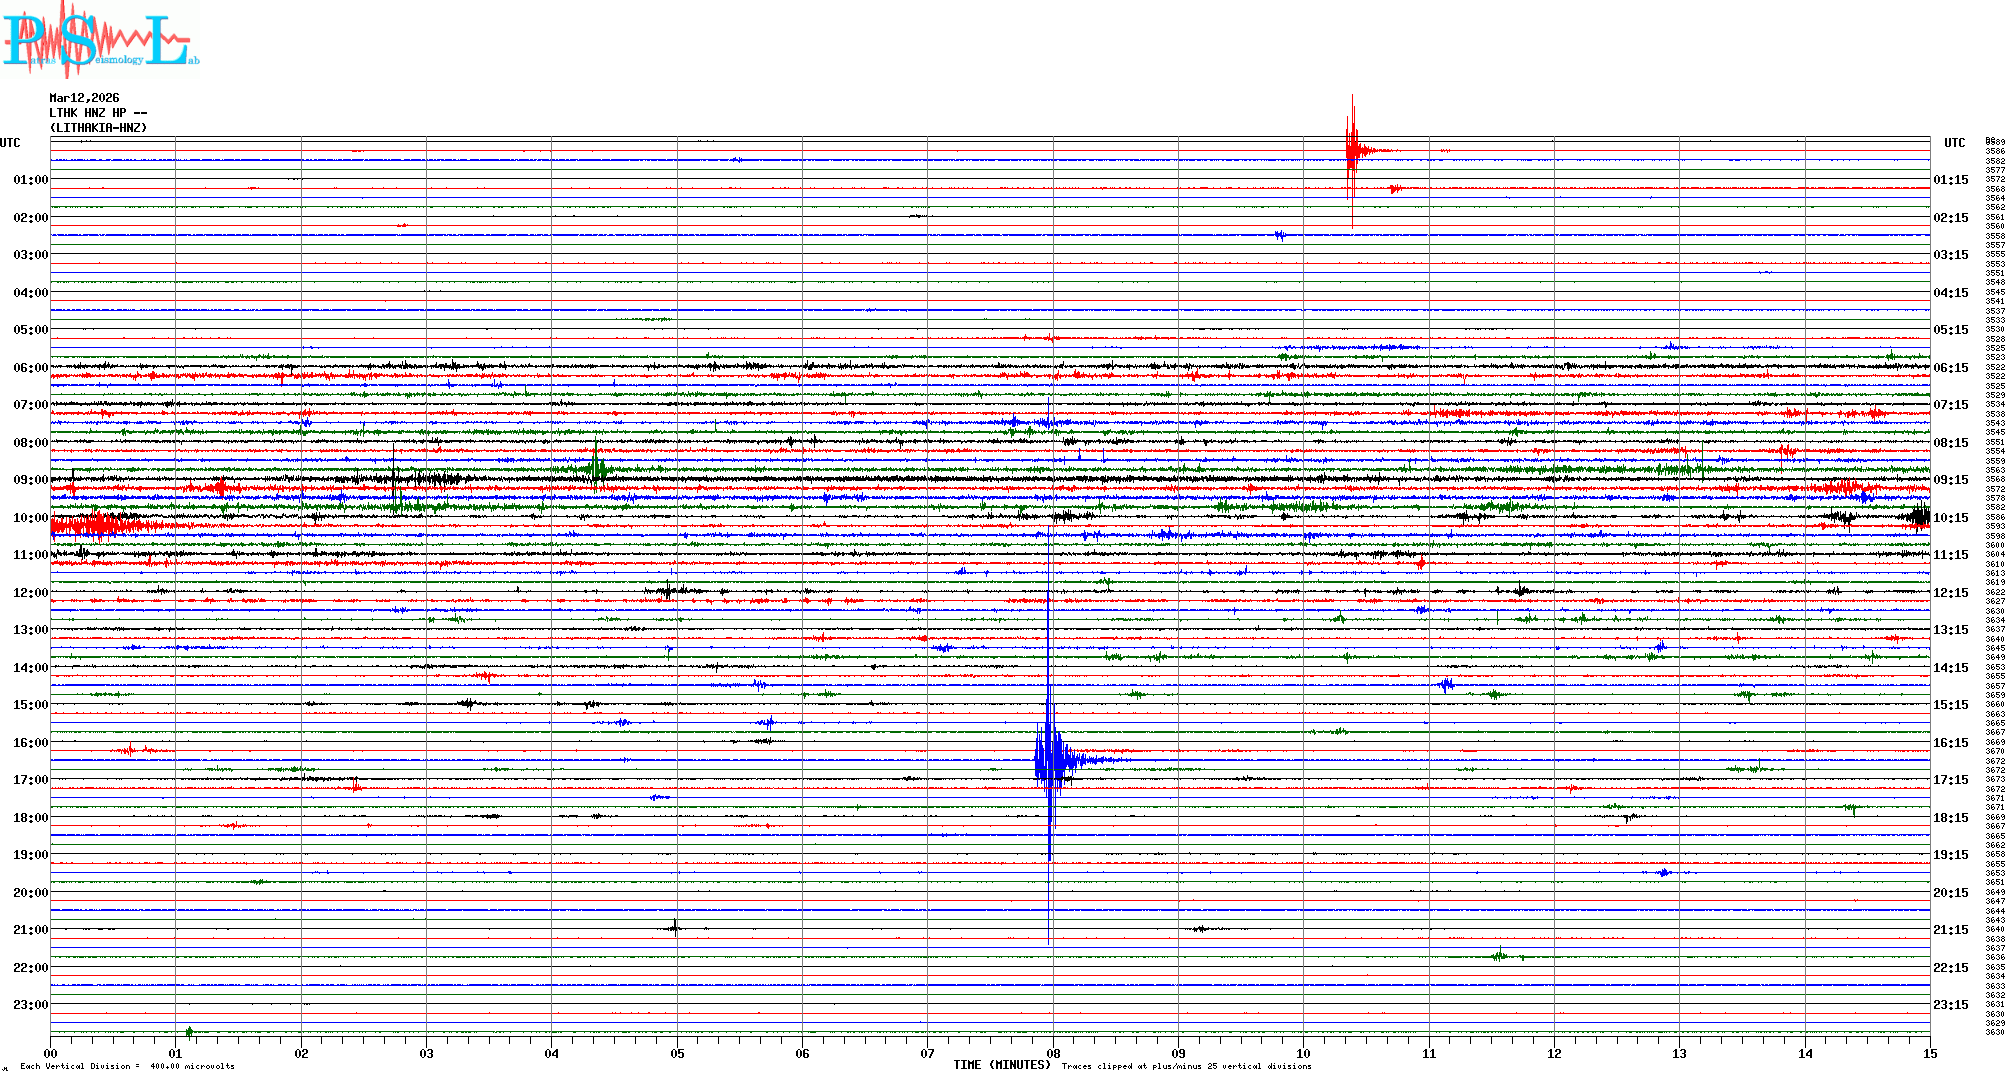This screenshot has width=2010, height=1080.
Task: Click the 'Each Vertical Division' footer note
Action: (x=127, y=1066)
